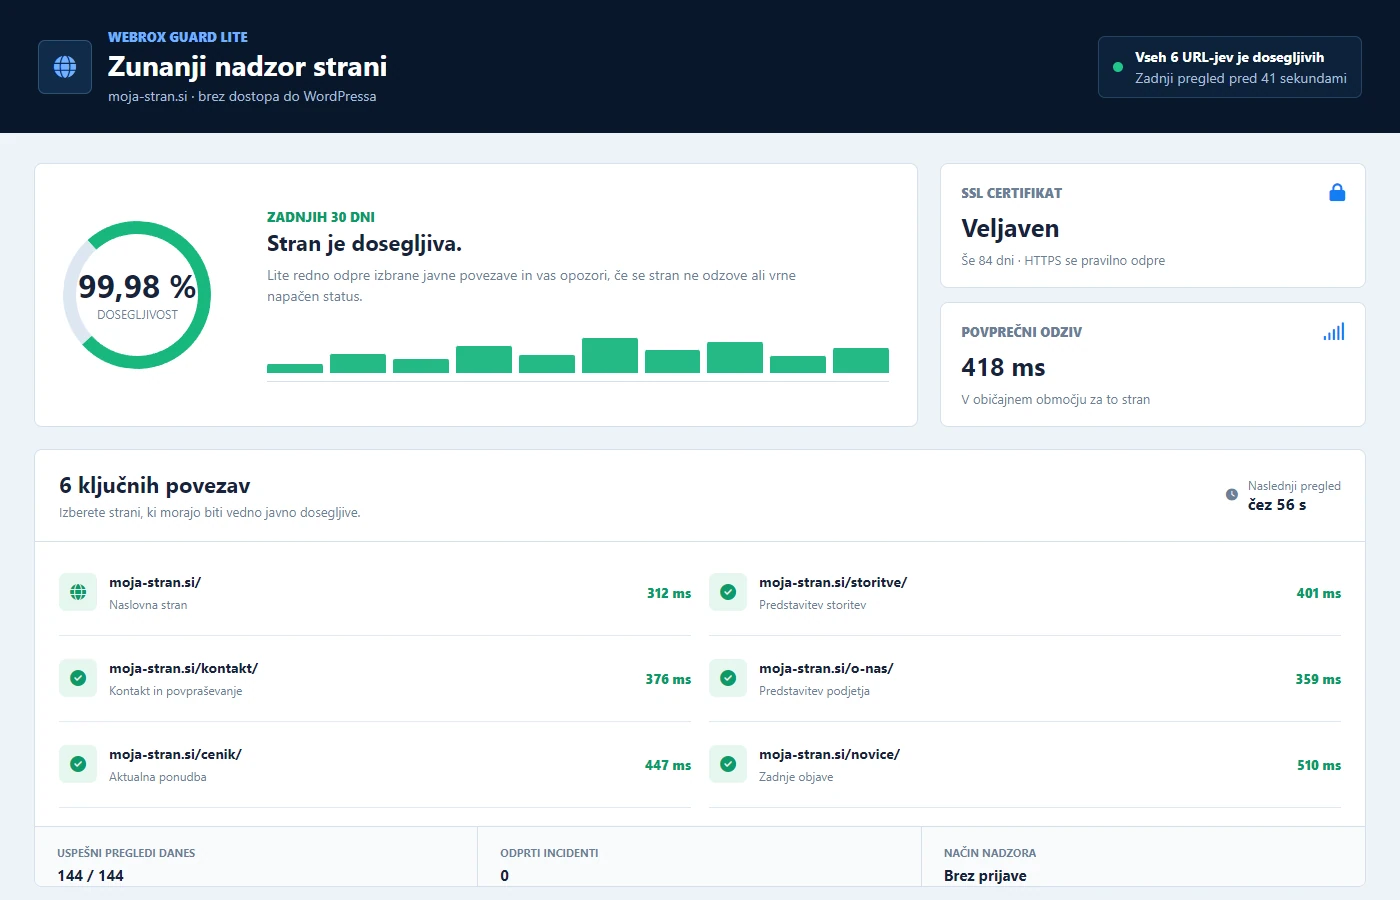This screenshot has width=1400, height=900.
Task: Open the moja-stran.si/novice/ link
Action: [829, 754]
